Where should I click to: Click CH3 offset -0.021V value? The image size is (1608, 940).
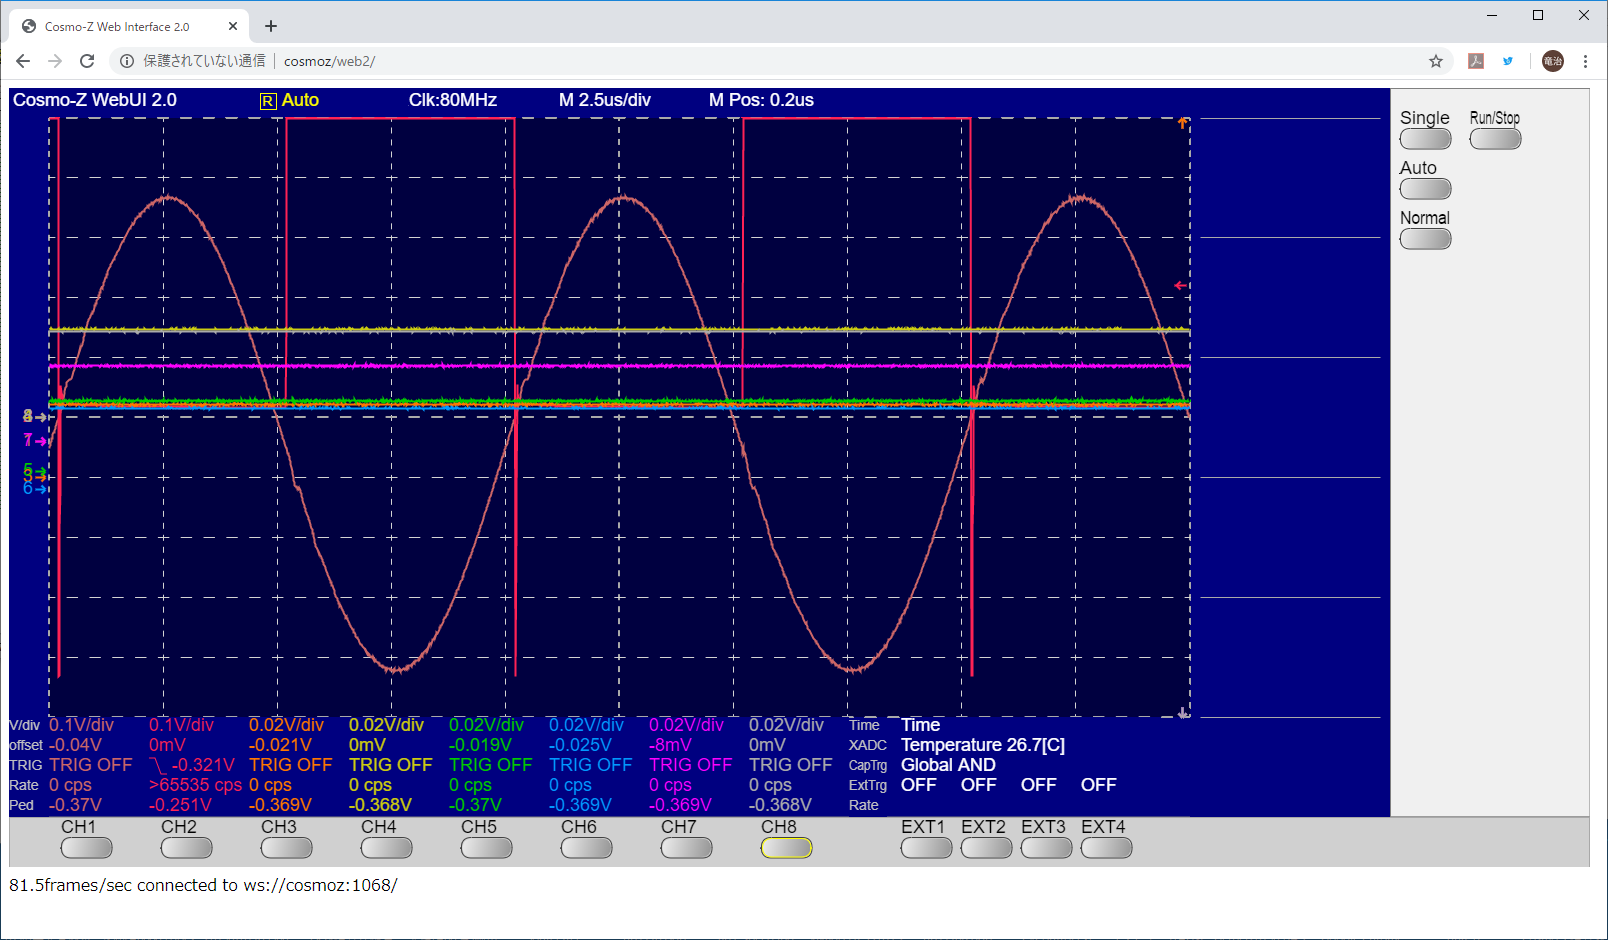pos(280,745)
